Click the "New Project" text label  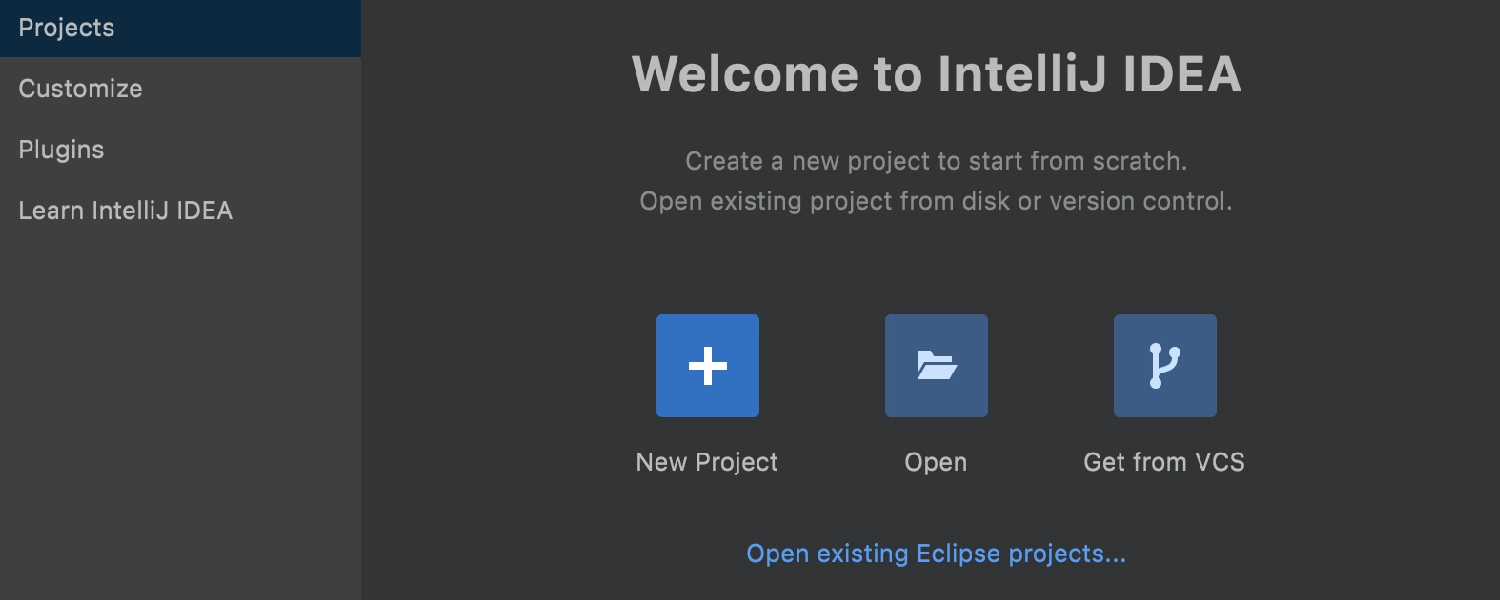[x=707, y=462]
